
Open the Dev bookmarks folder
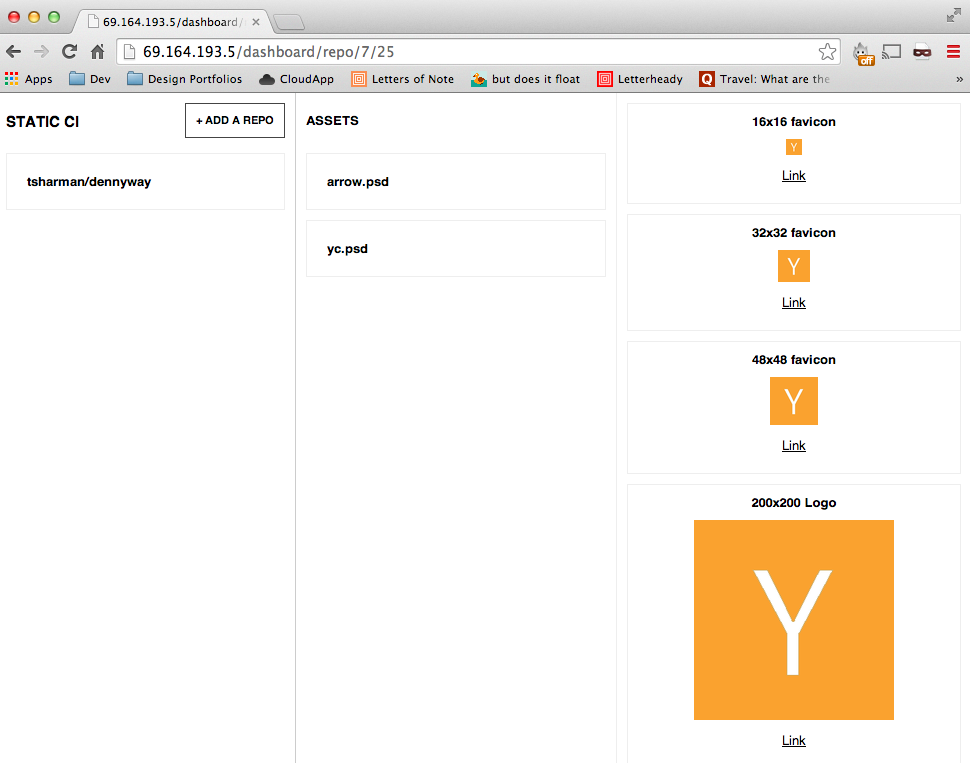point(90,79)
